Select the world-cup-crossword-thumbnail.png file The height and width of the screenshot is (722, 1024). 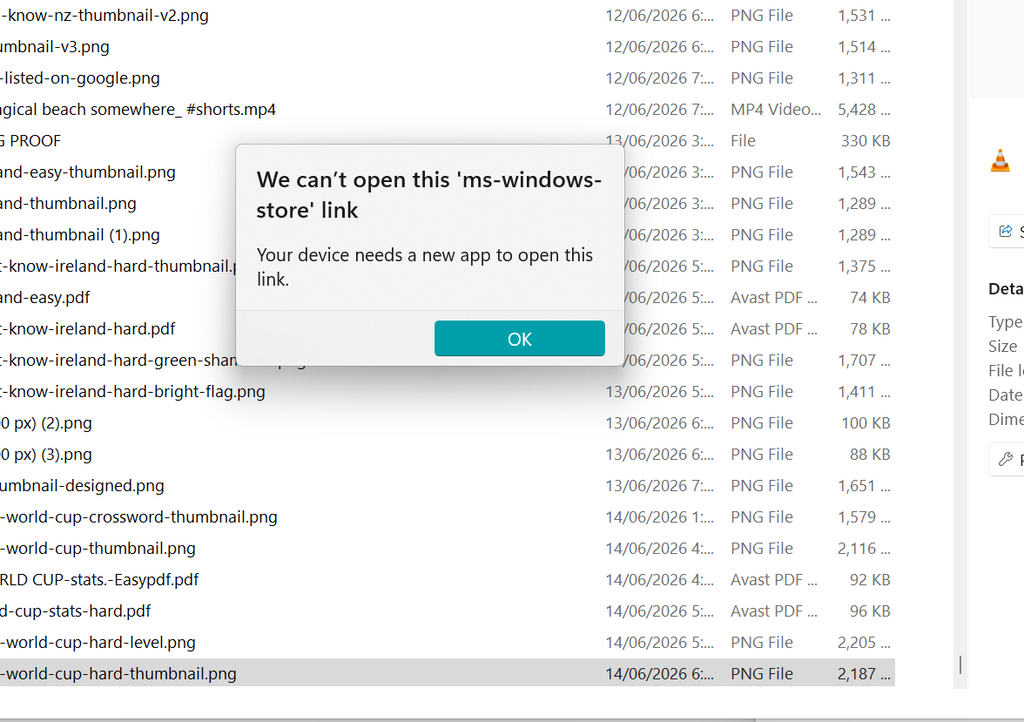tap(447, 517)
